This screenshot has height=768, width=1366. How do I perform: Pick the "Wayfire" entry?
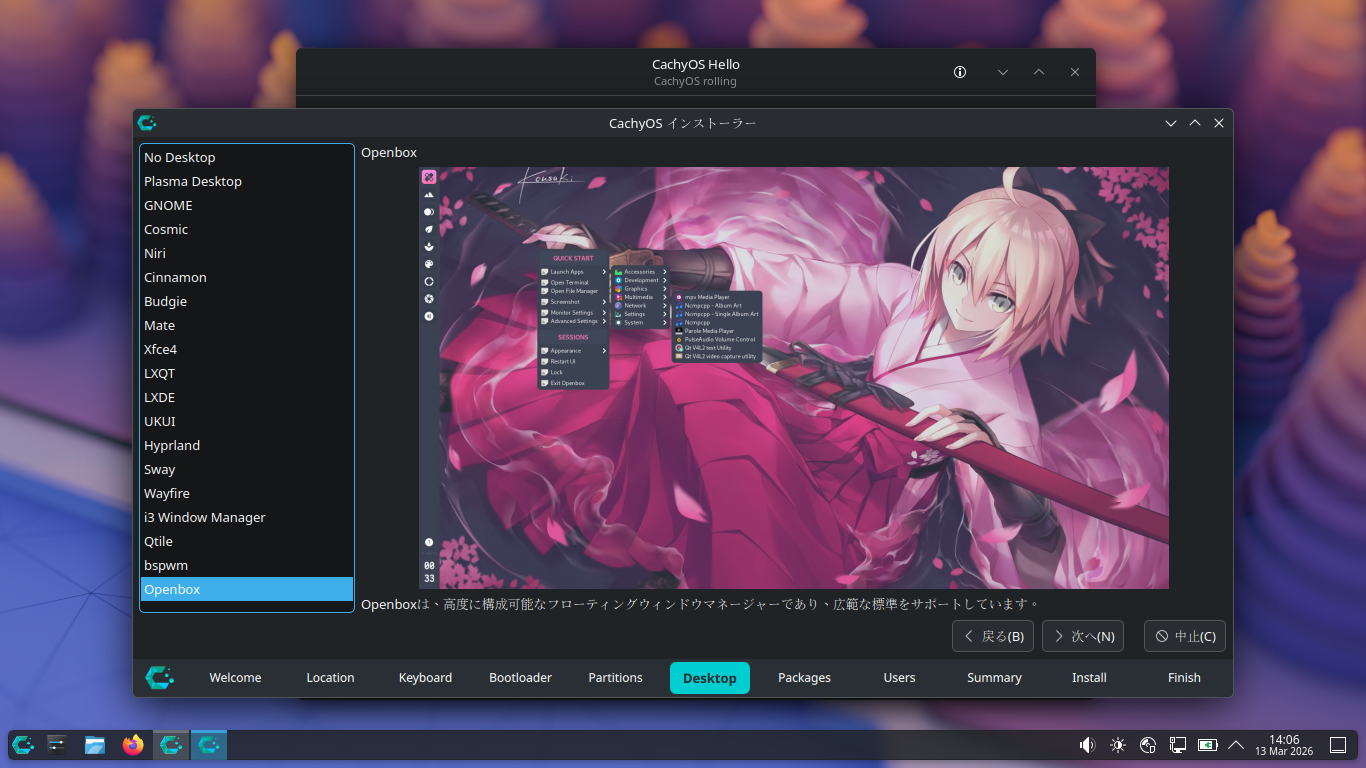point(247,493)
